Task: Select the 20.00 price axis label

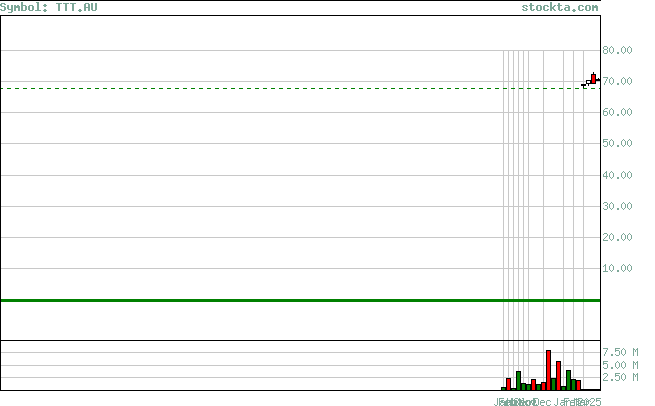Action: 617,237
